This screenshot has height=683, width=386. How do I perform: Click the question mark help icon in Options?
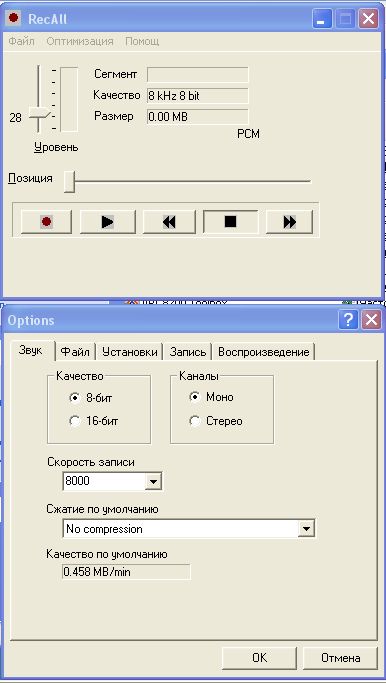click(x=348, y=320)
